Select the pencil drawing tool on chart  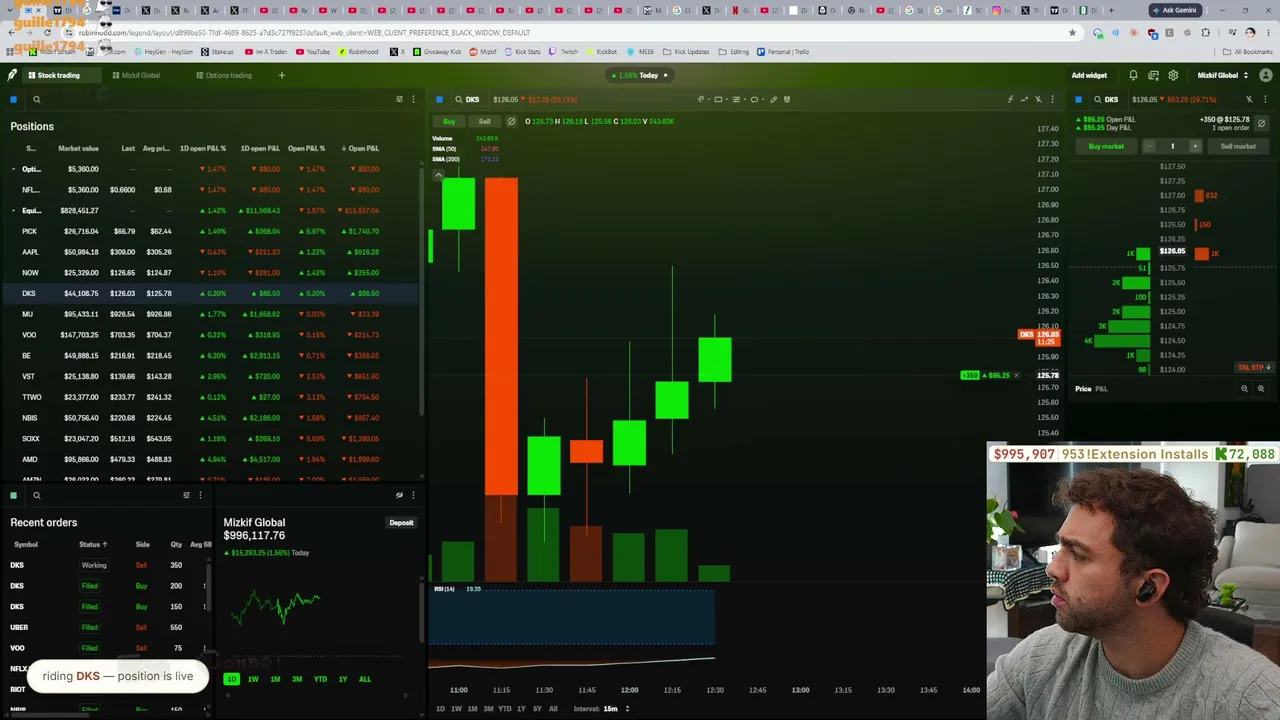[773, 100]
